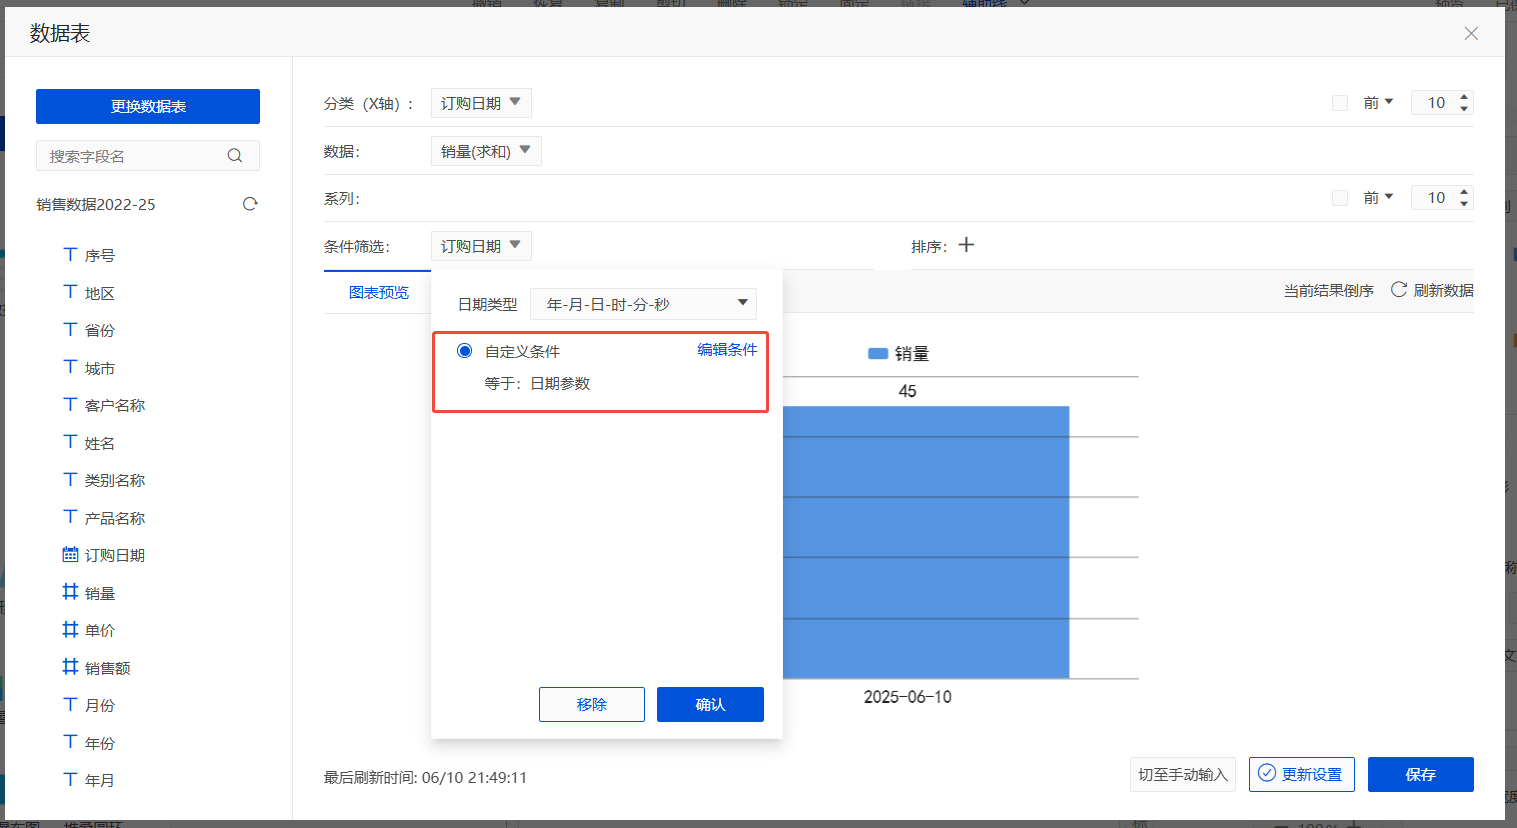Switch to the 图表预览 tab

[379, 292]
